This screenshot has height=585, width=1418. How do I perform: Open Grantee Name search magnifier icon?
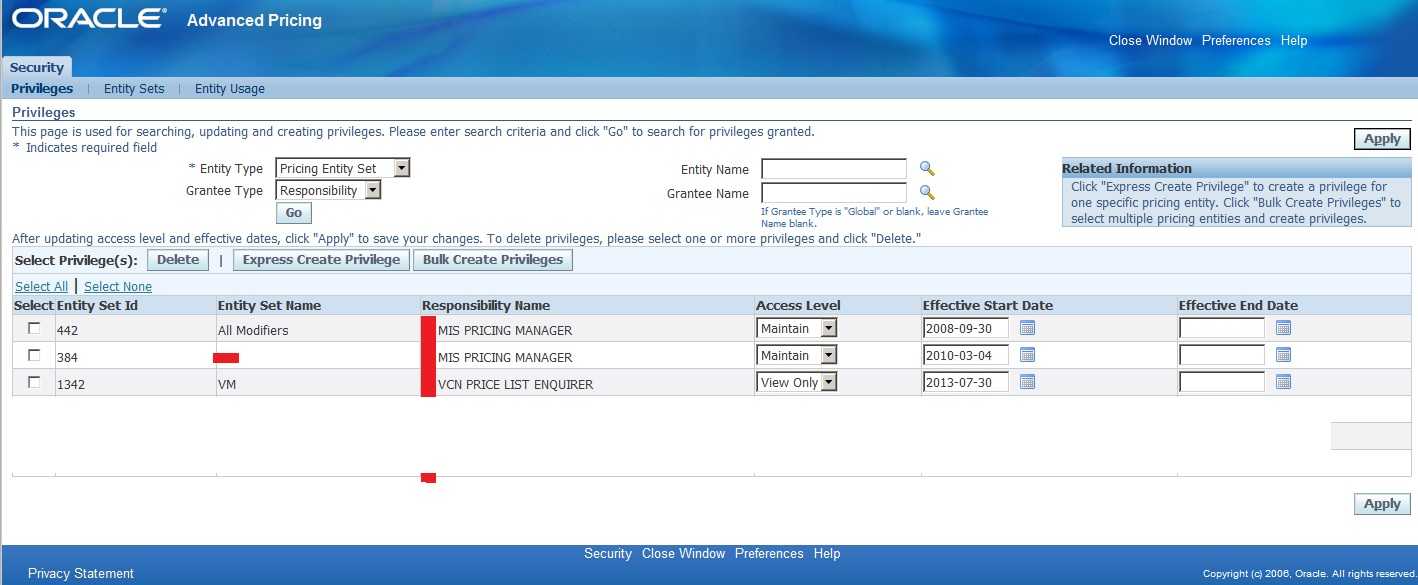coord(927,192)
